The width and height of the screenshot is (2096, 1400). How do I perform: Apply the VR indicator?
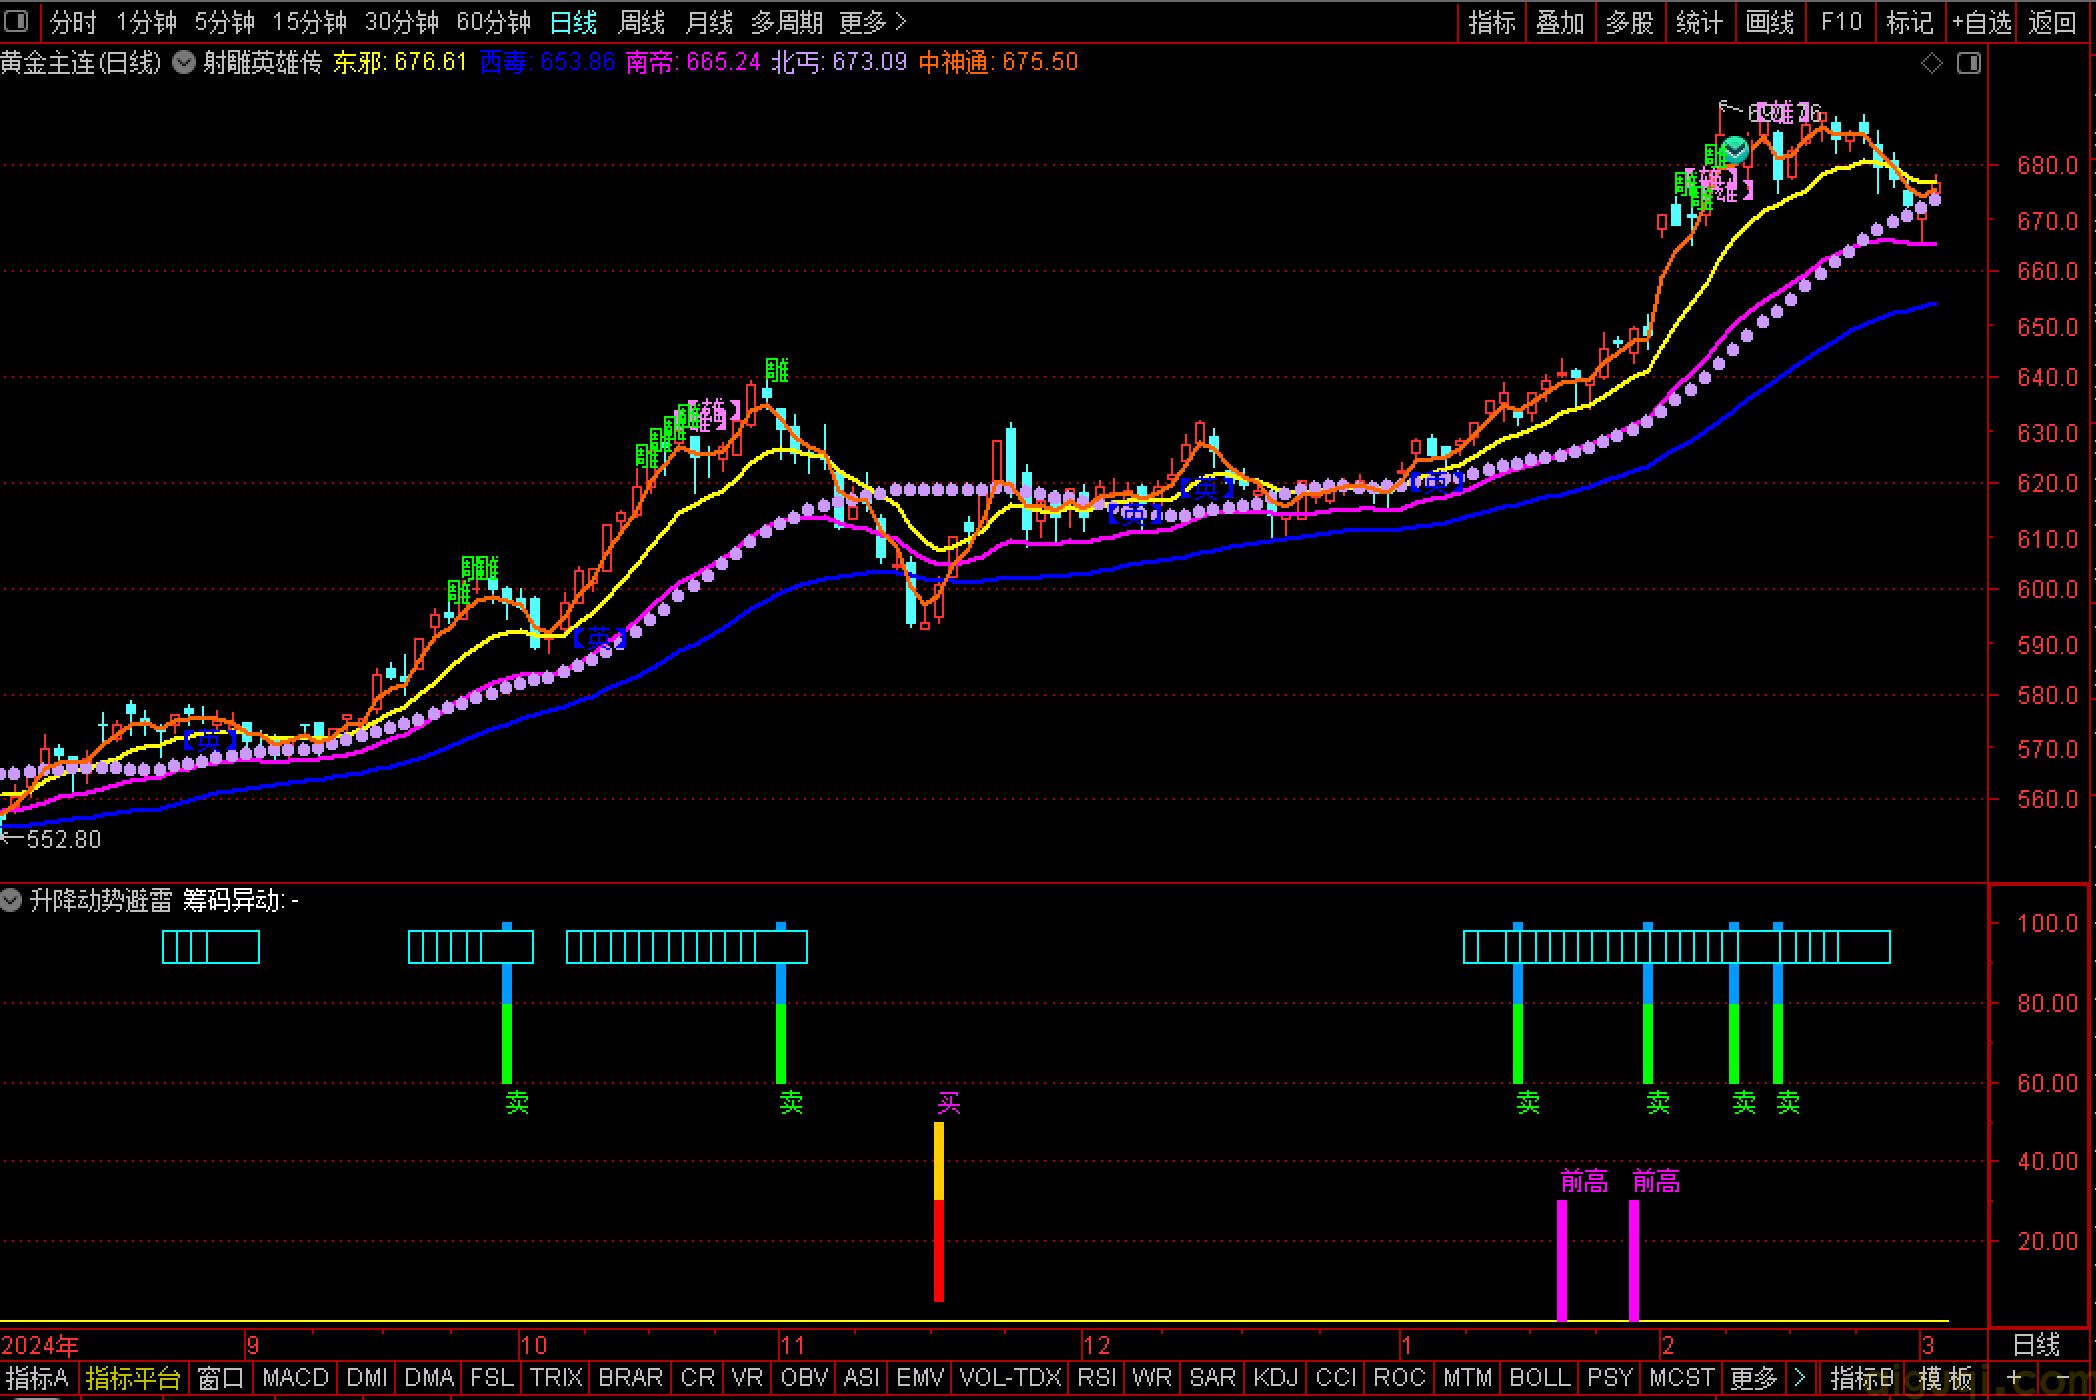point(747,1378)
